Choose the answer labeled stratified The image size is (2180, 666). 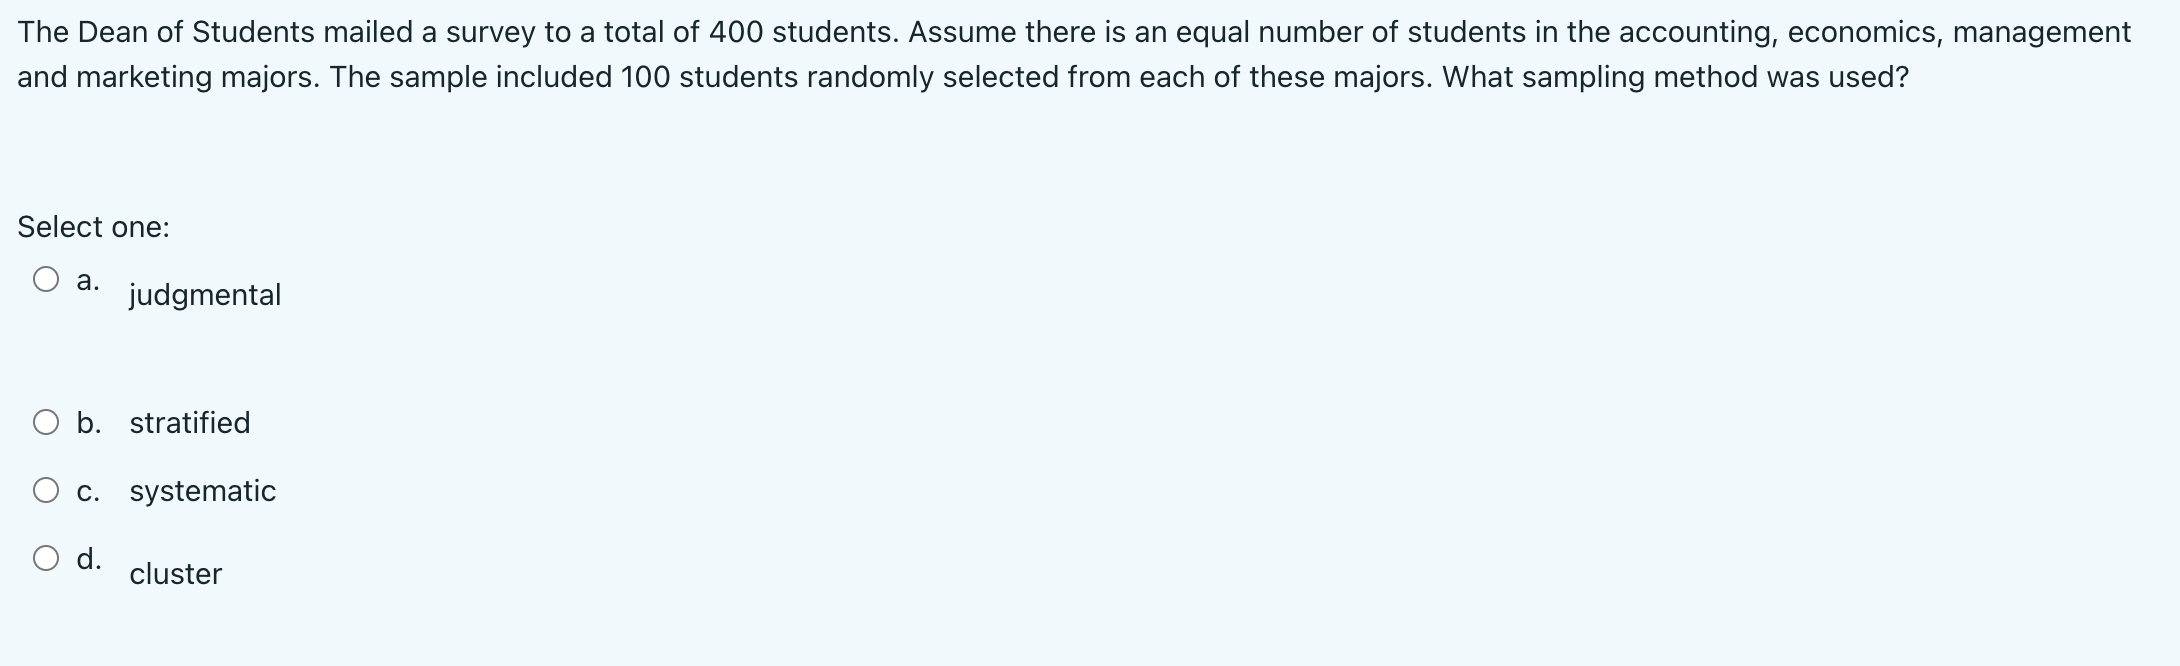pos(189,423)
